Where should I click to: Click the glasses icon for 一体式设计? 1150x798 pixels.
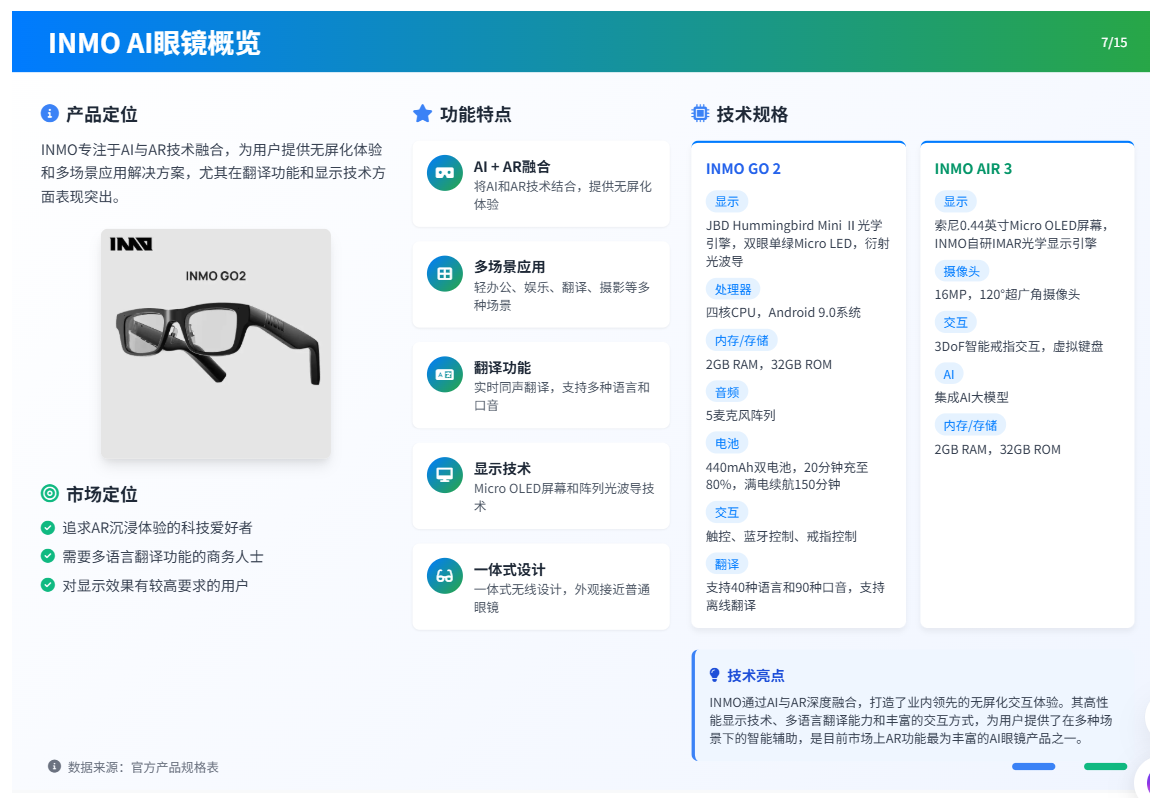tap(444, 576)
